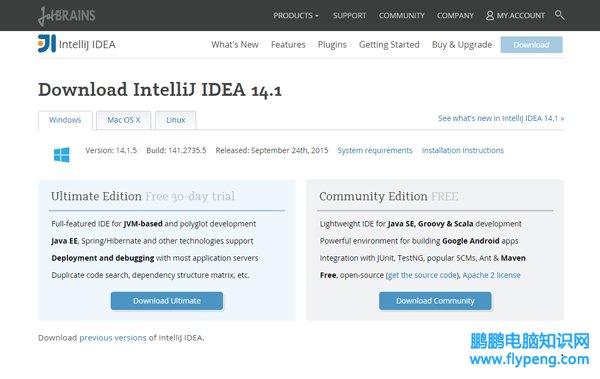Click Download Community button
This screenshot has height=379, width=600.
(435, 301)
